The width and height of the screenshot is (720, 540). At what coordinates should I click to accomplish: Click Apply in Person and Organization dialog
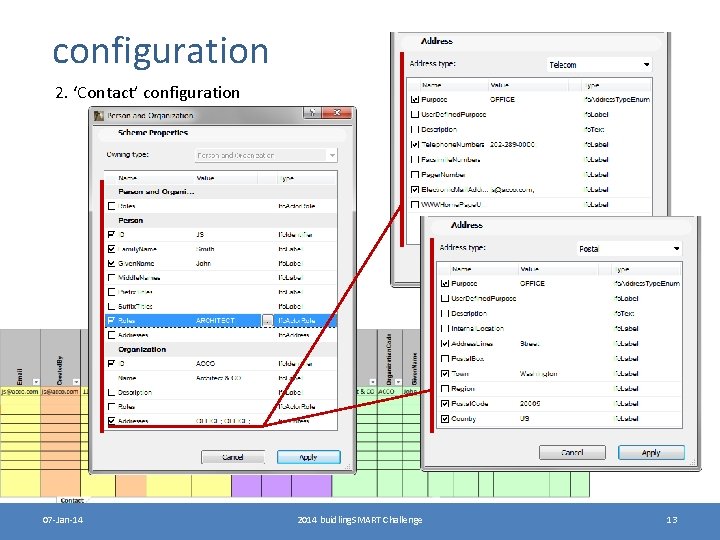pyautogui.click(x=309, y=457)
